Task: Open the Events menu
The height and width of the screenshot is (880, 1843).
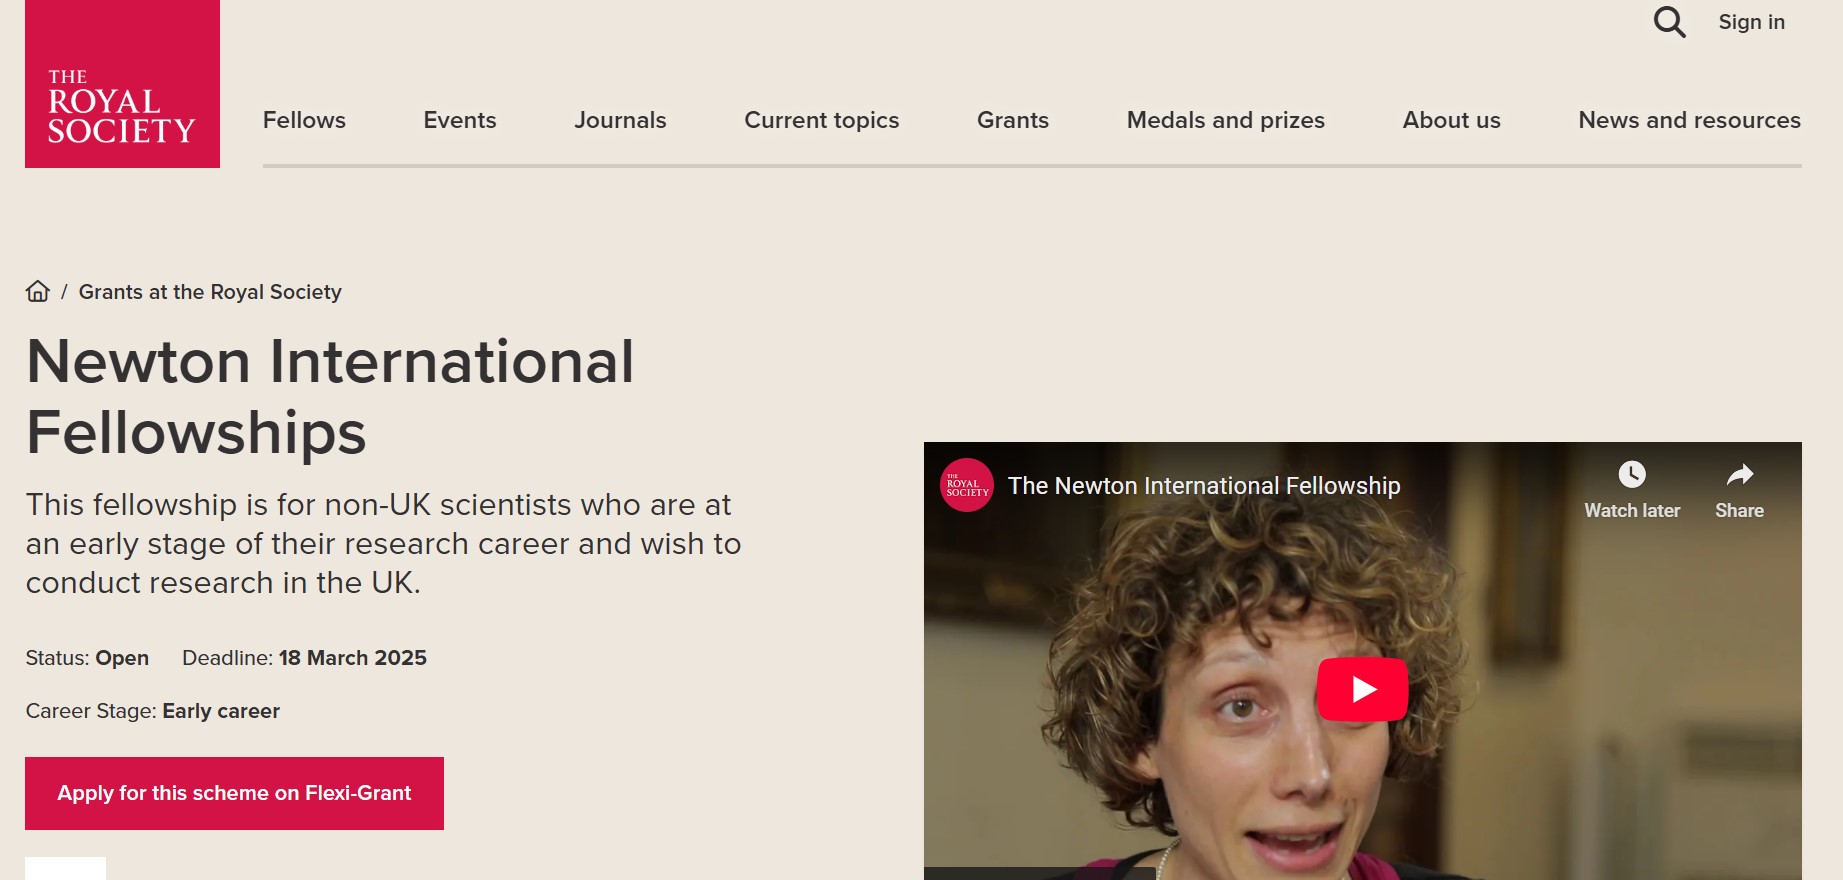Action: pyautogui.click(x=460, y=120)
